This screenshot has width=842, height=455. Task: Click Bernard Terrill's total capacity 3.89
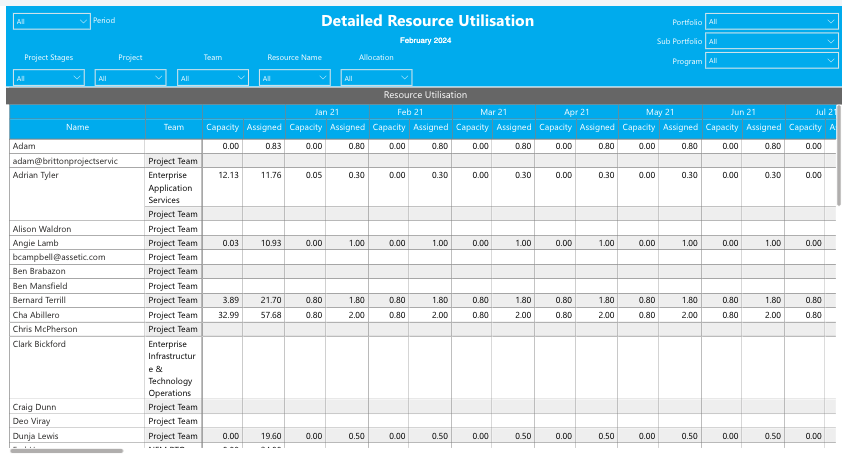point(222,300)
